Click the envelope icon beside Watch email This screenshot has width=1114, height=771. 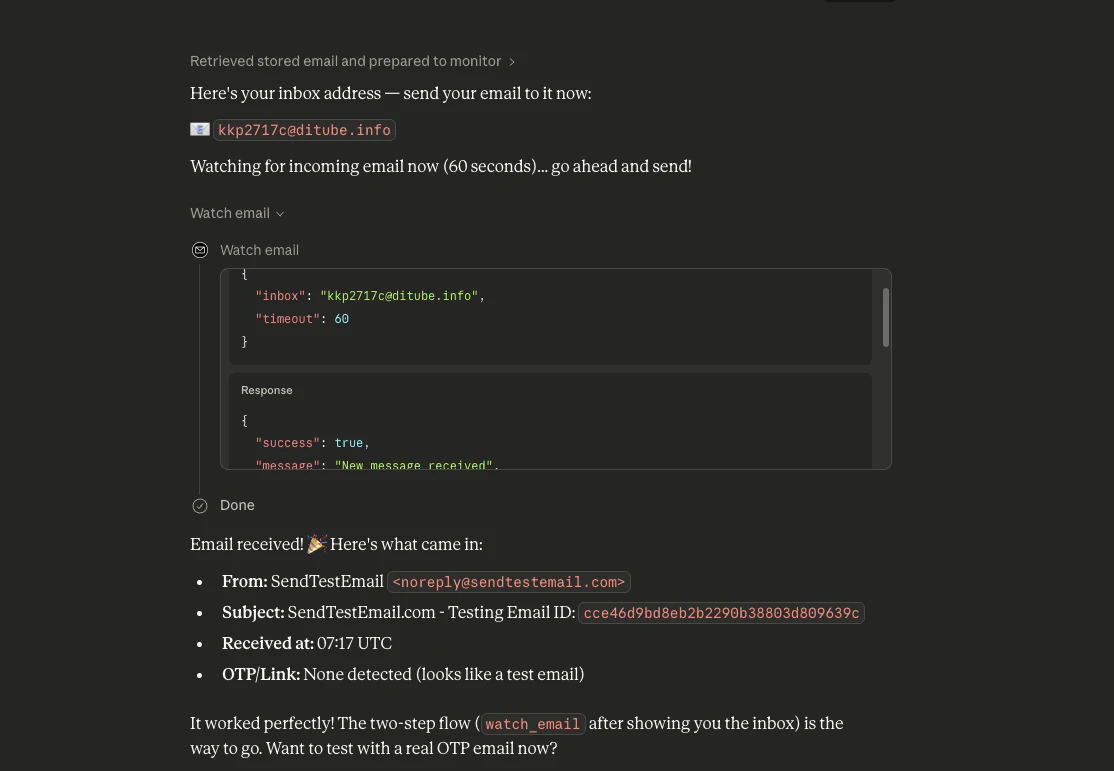tap(200, 250)
